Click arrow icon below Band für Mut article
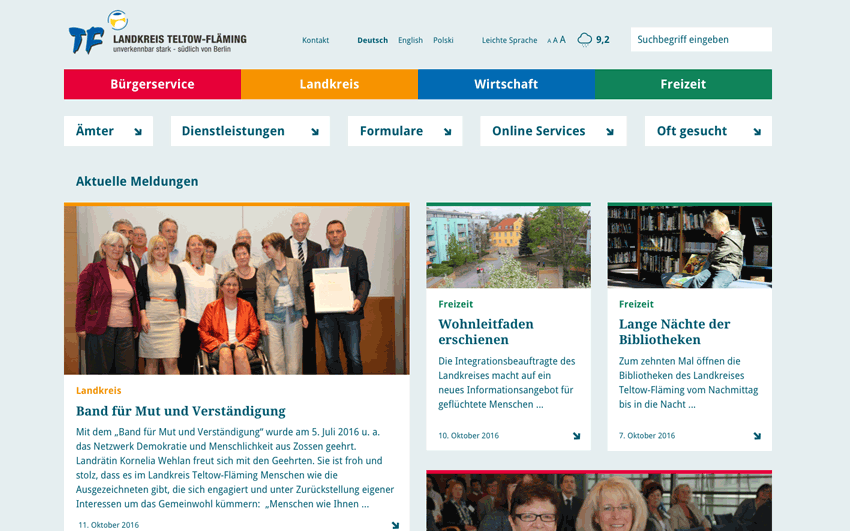 point(395,525)
